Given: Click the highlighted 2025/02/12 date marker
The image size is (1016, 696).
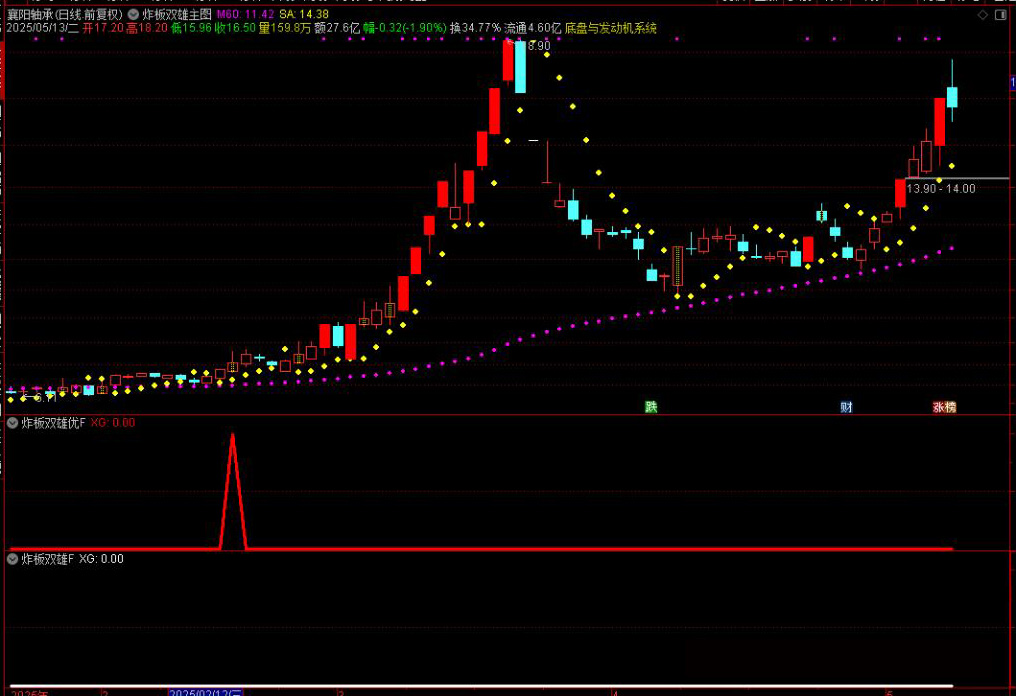Looking at the screenshot, I should tap(205, 691).
